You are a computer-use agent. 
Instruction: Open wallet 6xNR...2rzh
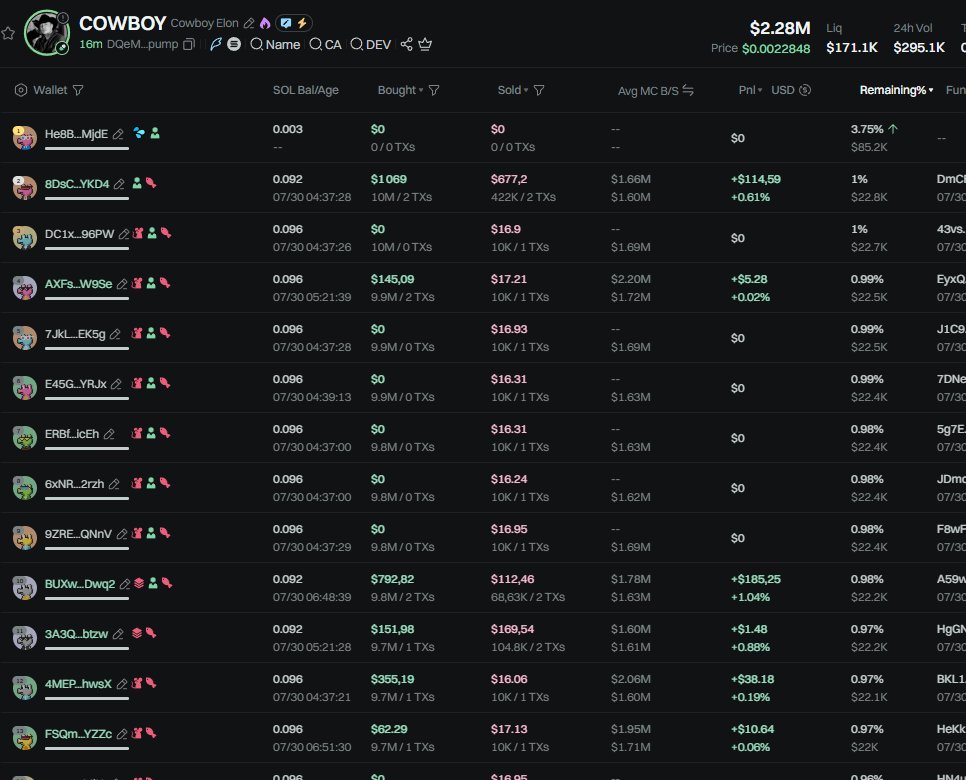(x=75, y=484)
